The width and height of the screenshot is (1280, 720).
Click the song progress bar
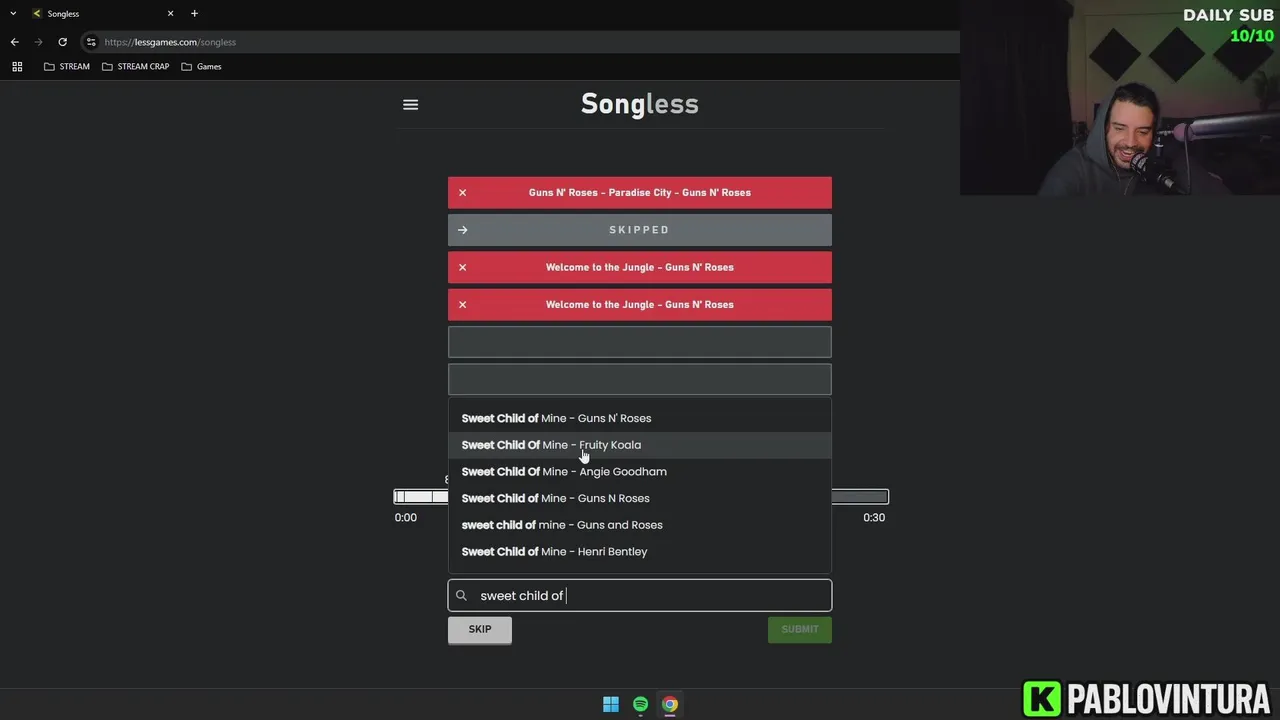pos(641,497)
